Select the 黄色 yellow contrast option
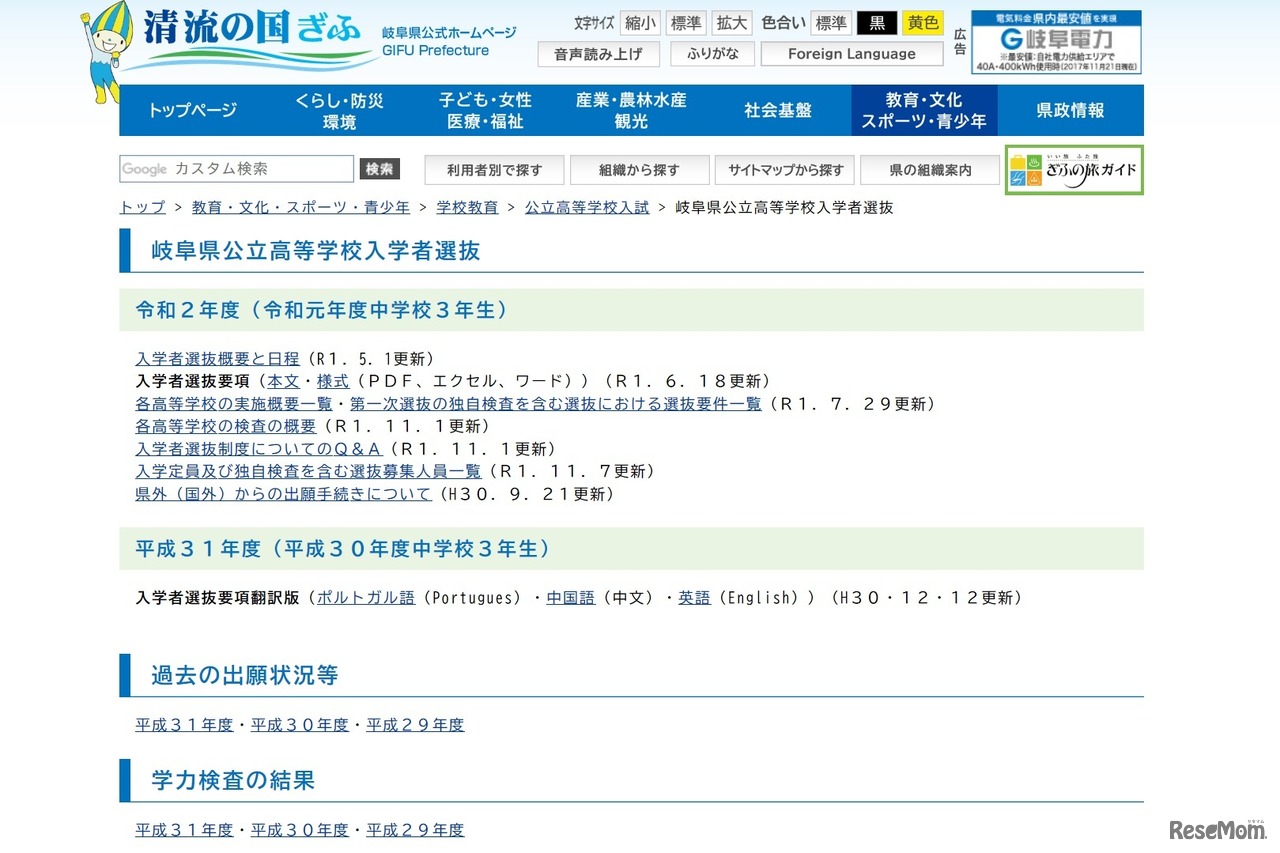This screenshot has width=1280, height=853. tap(922, 22)
